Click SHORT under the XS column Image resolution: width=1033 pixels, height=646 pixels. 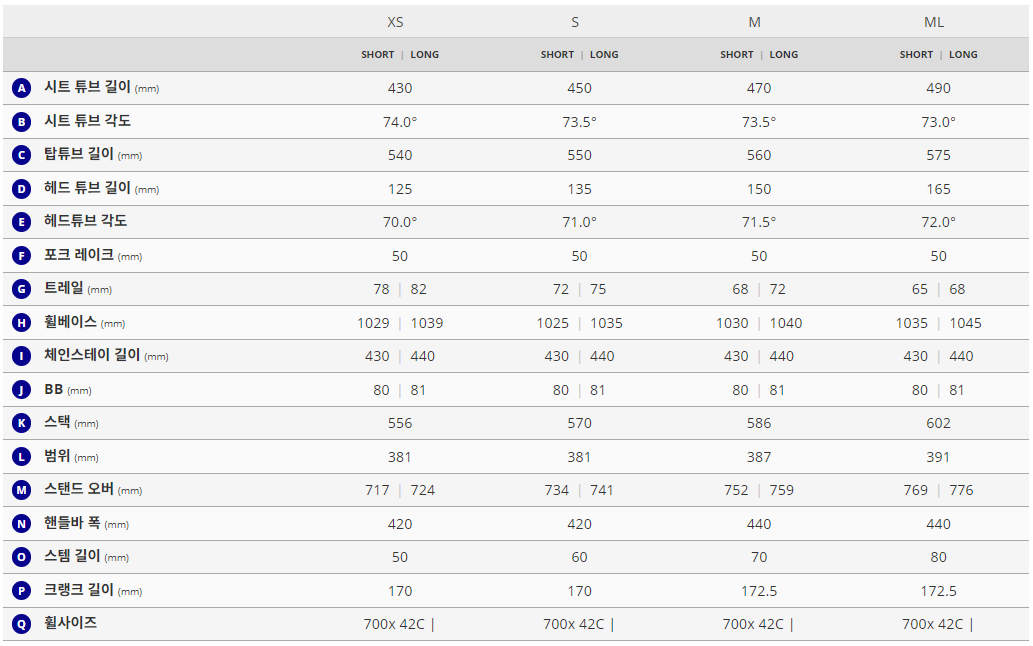click(x=378, y=55)
